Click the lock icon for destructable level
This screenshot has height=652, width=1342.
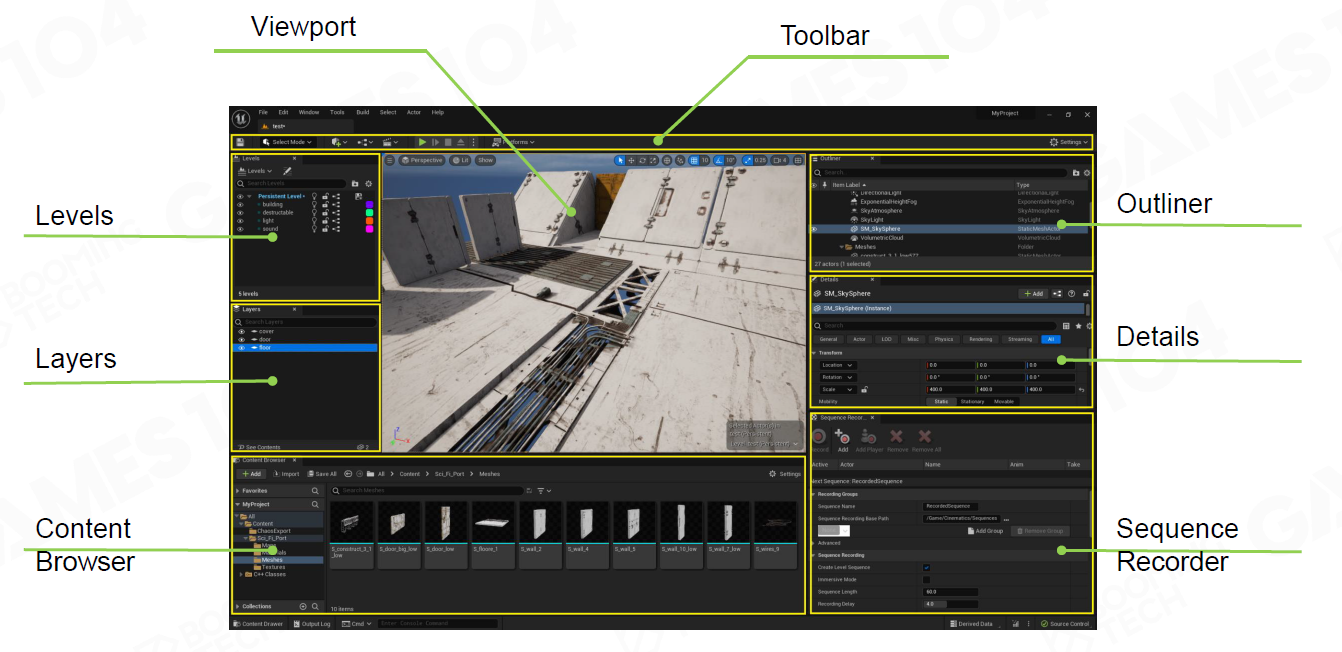(x=325, y=212)
